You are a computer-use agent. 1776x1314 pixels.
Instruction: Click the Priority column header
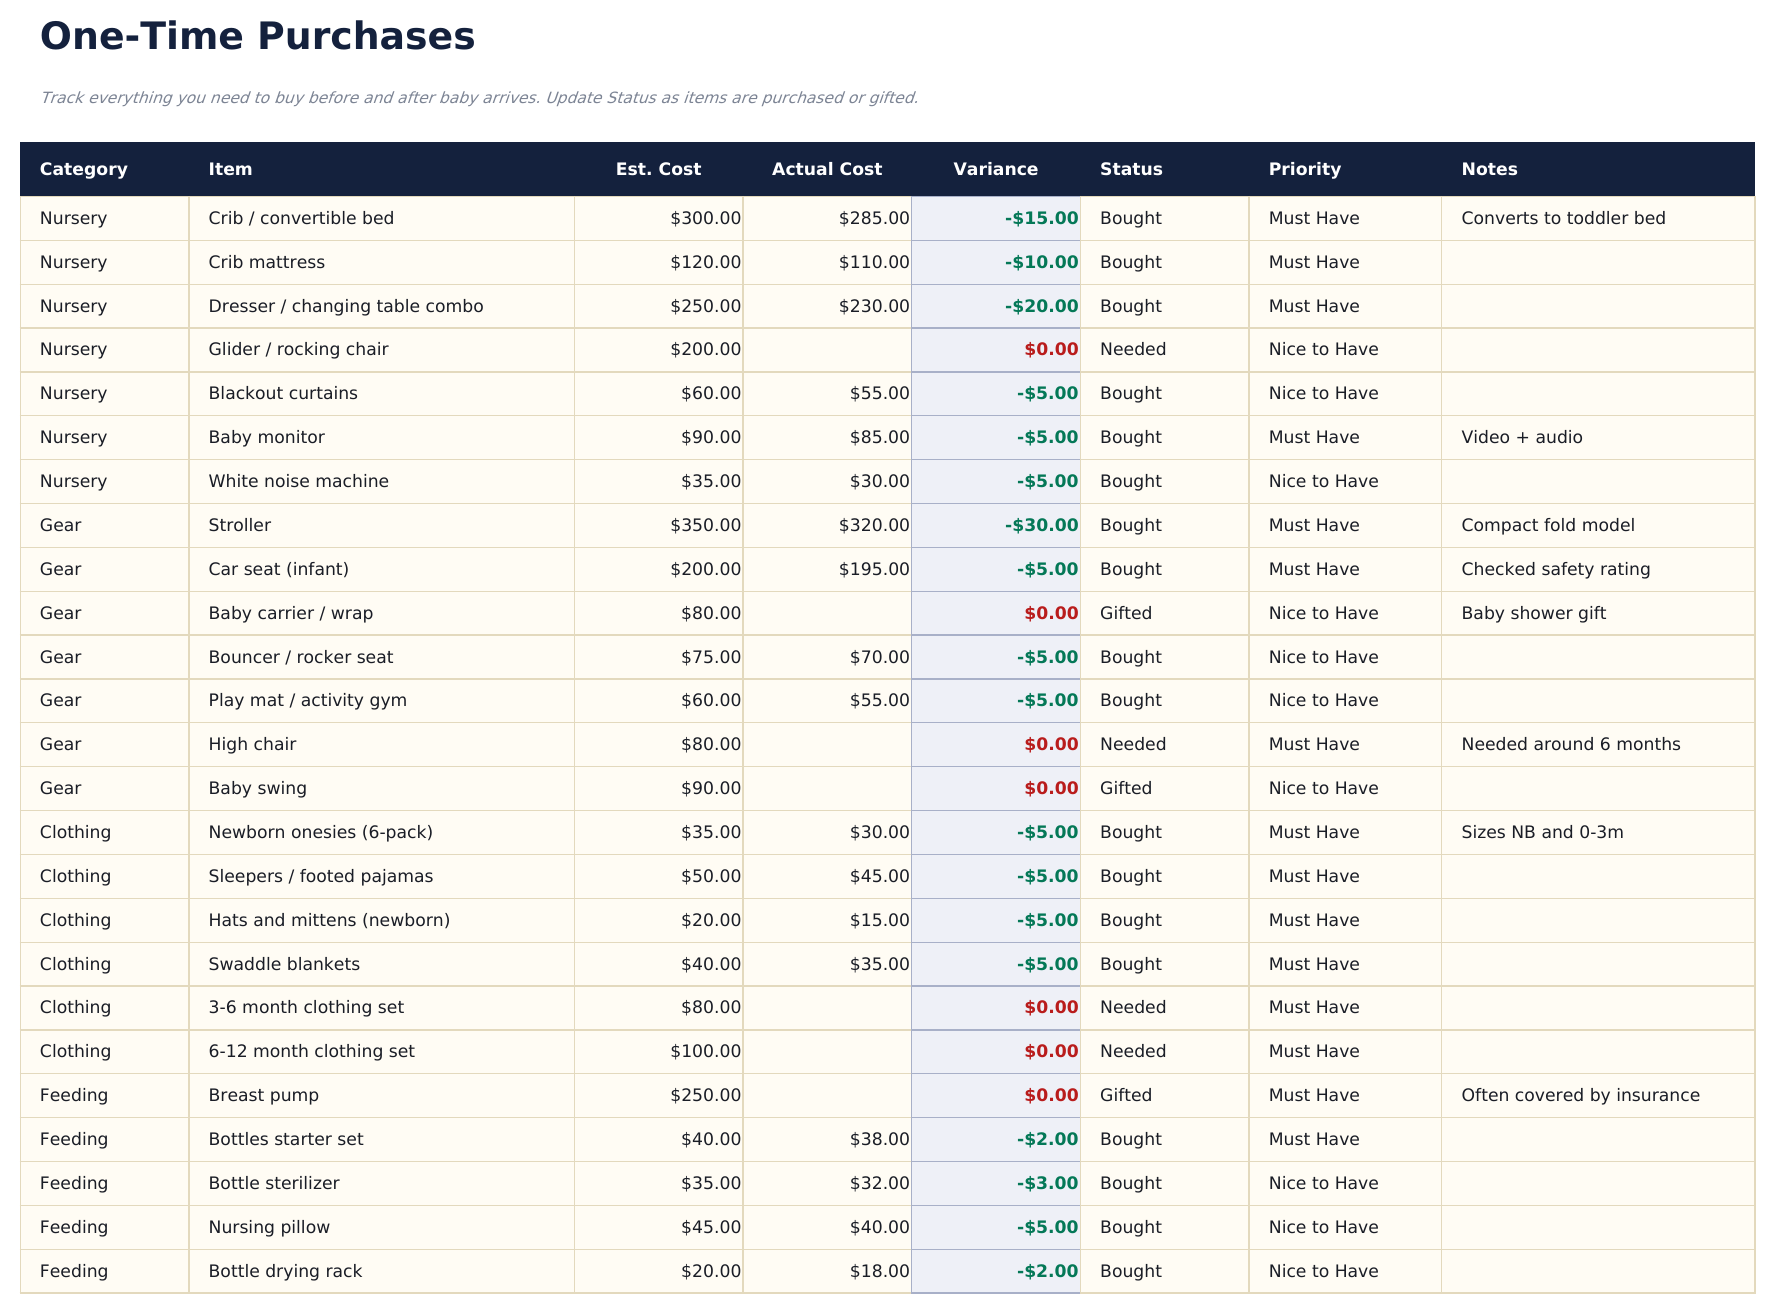pos(1304,169)
